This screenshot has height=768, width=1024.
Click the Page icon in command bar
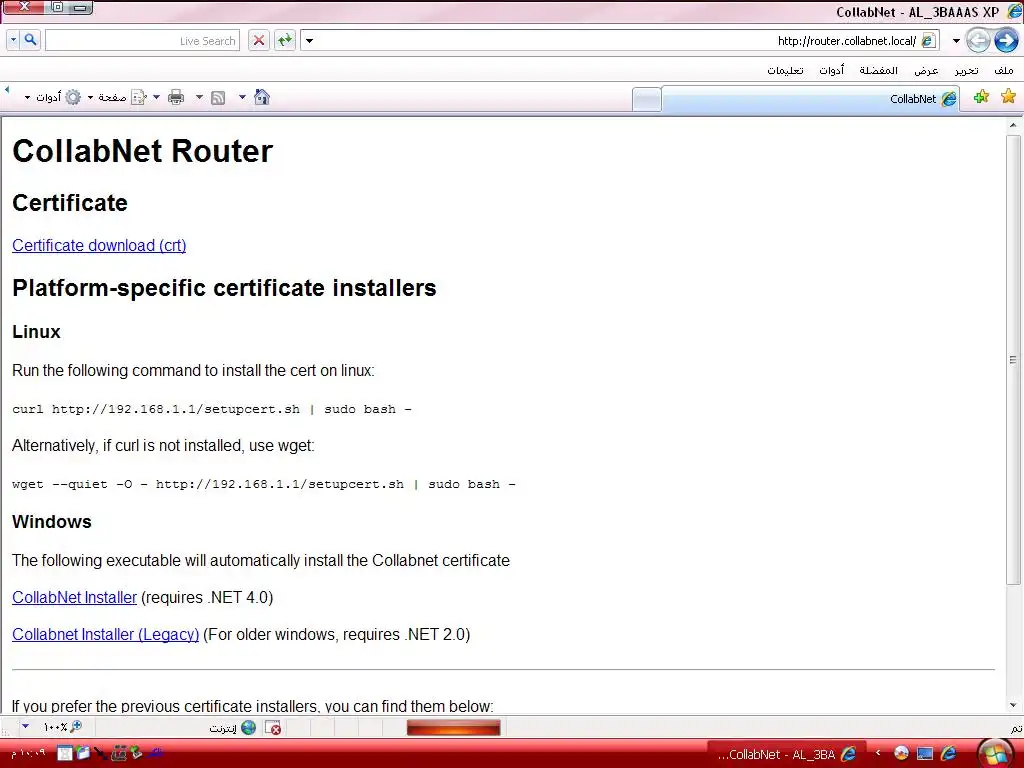point(138,98)
